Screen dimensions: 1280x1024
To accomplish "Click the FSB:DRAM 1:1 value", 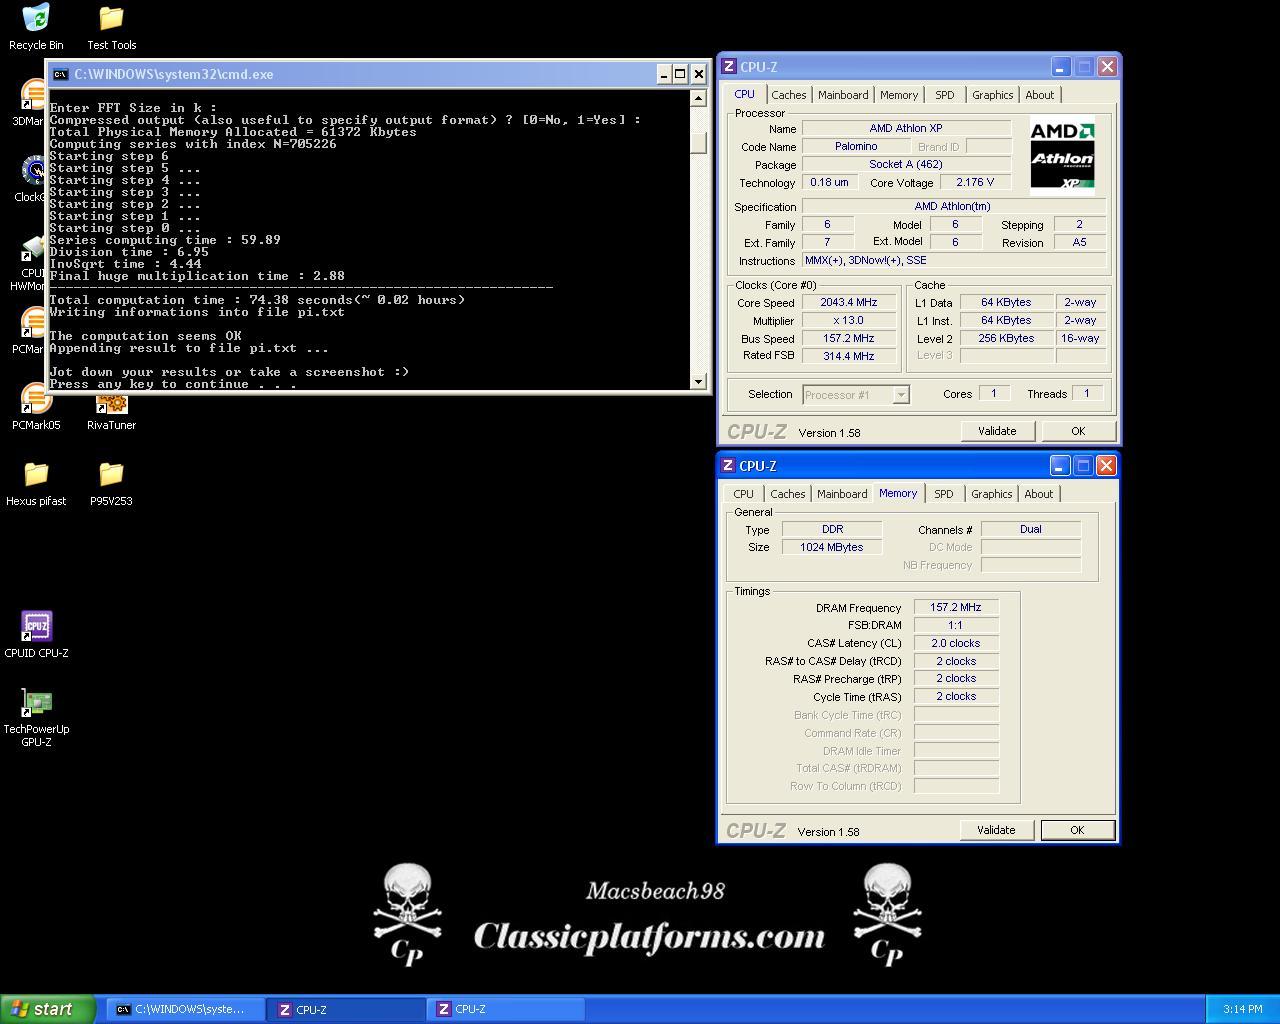I will coord(956,626).
